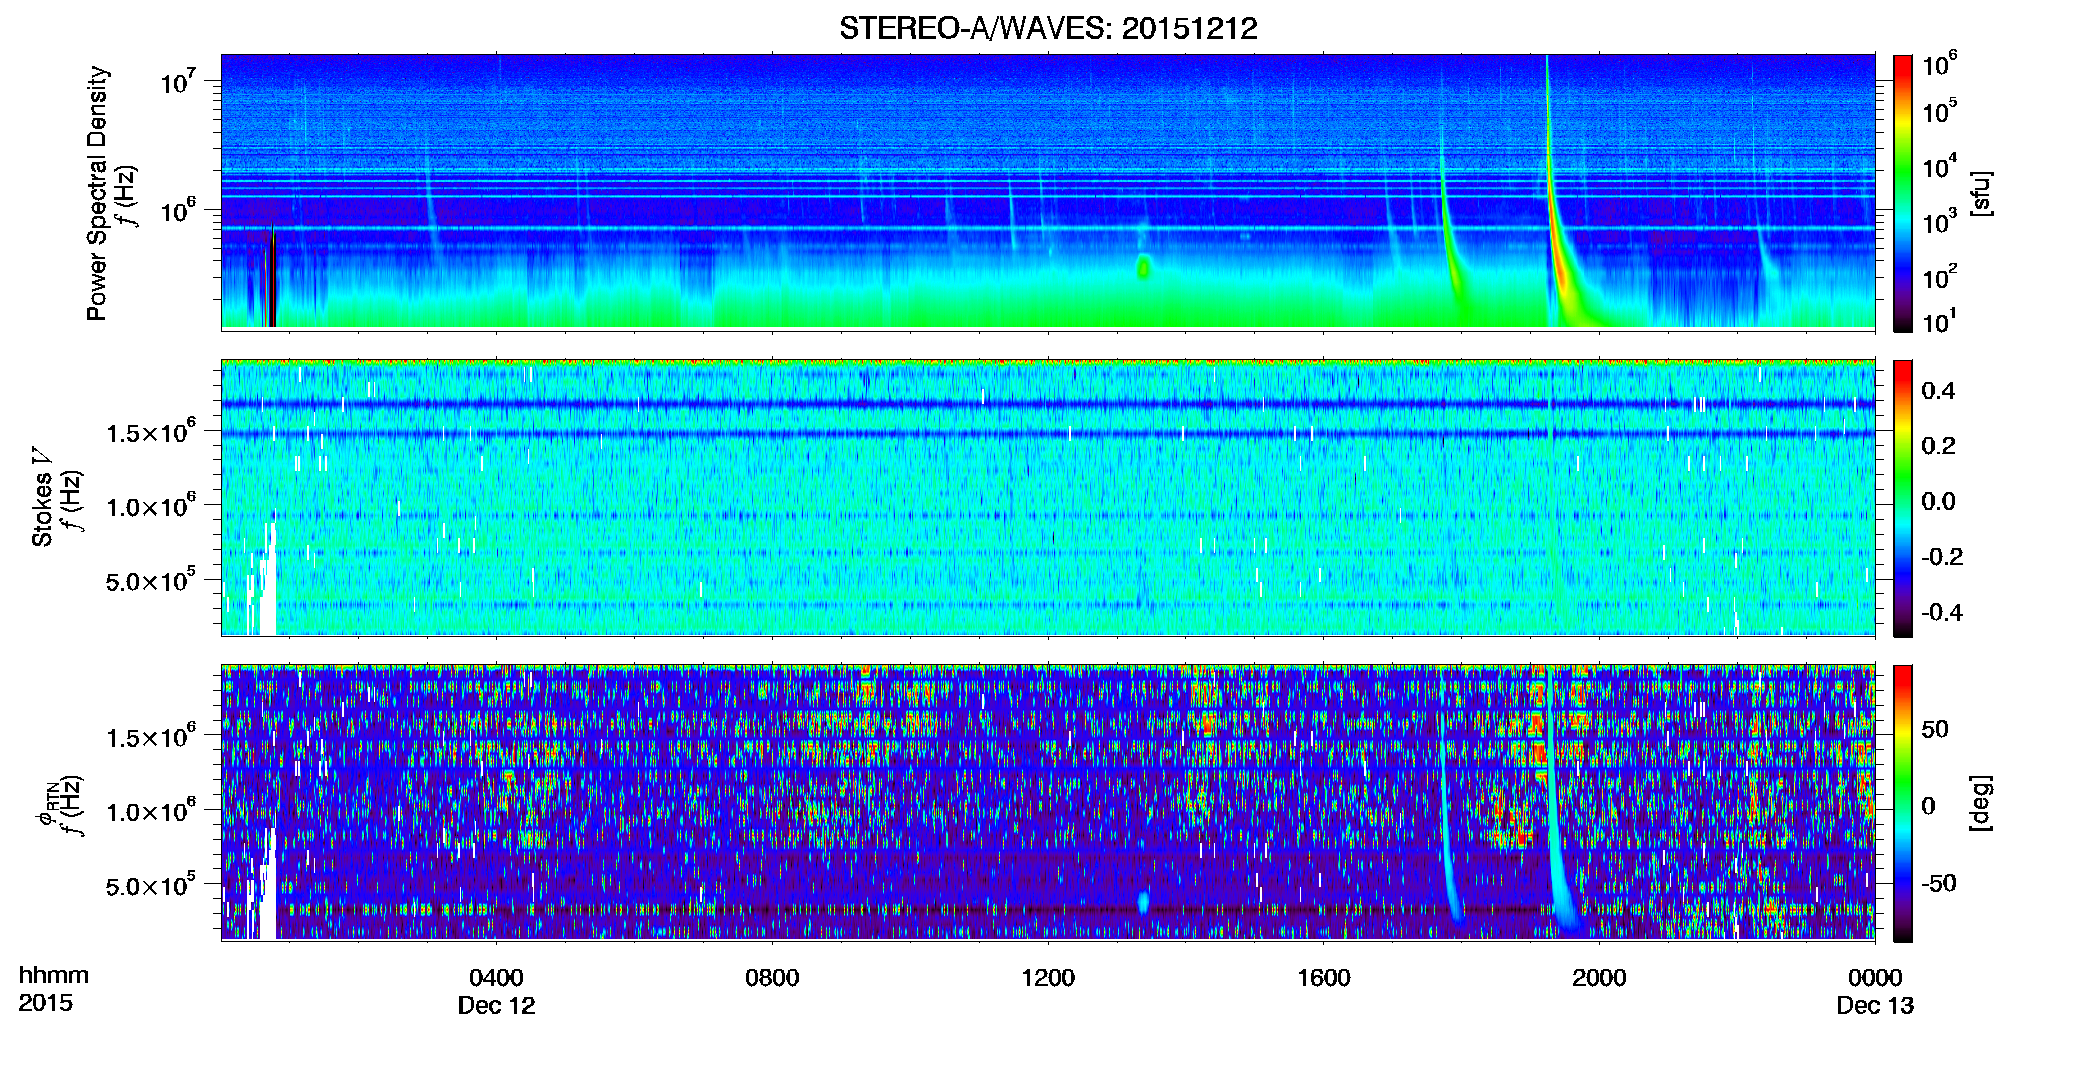Click the 1.0×10^6 tick of Stokes V panel
The height and width of the screenshot is (1080, 2096).
pyautogui.click(x=151, y=506)
